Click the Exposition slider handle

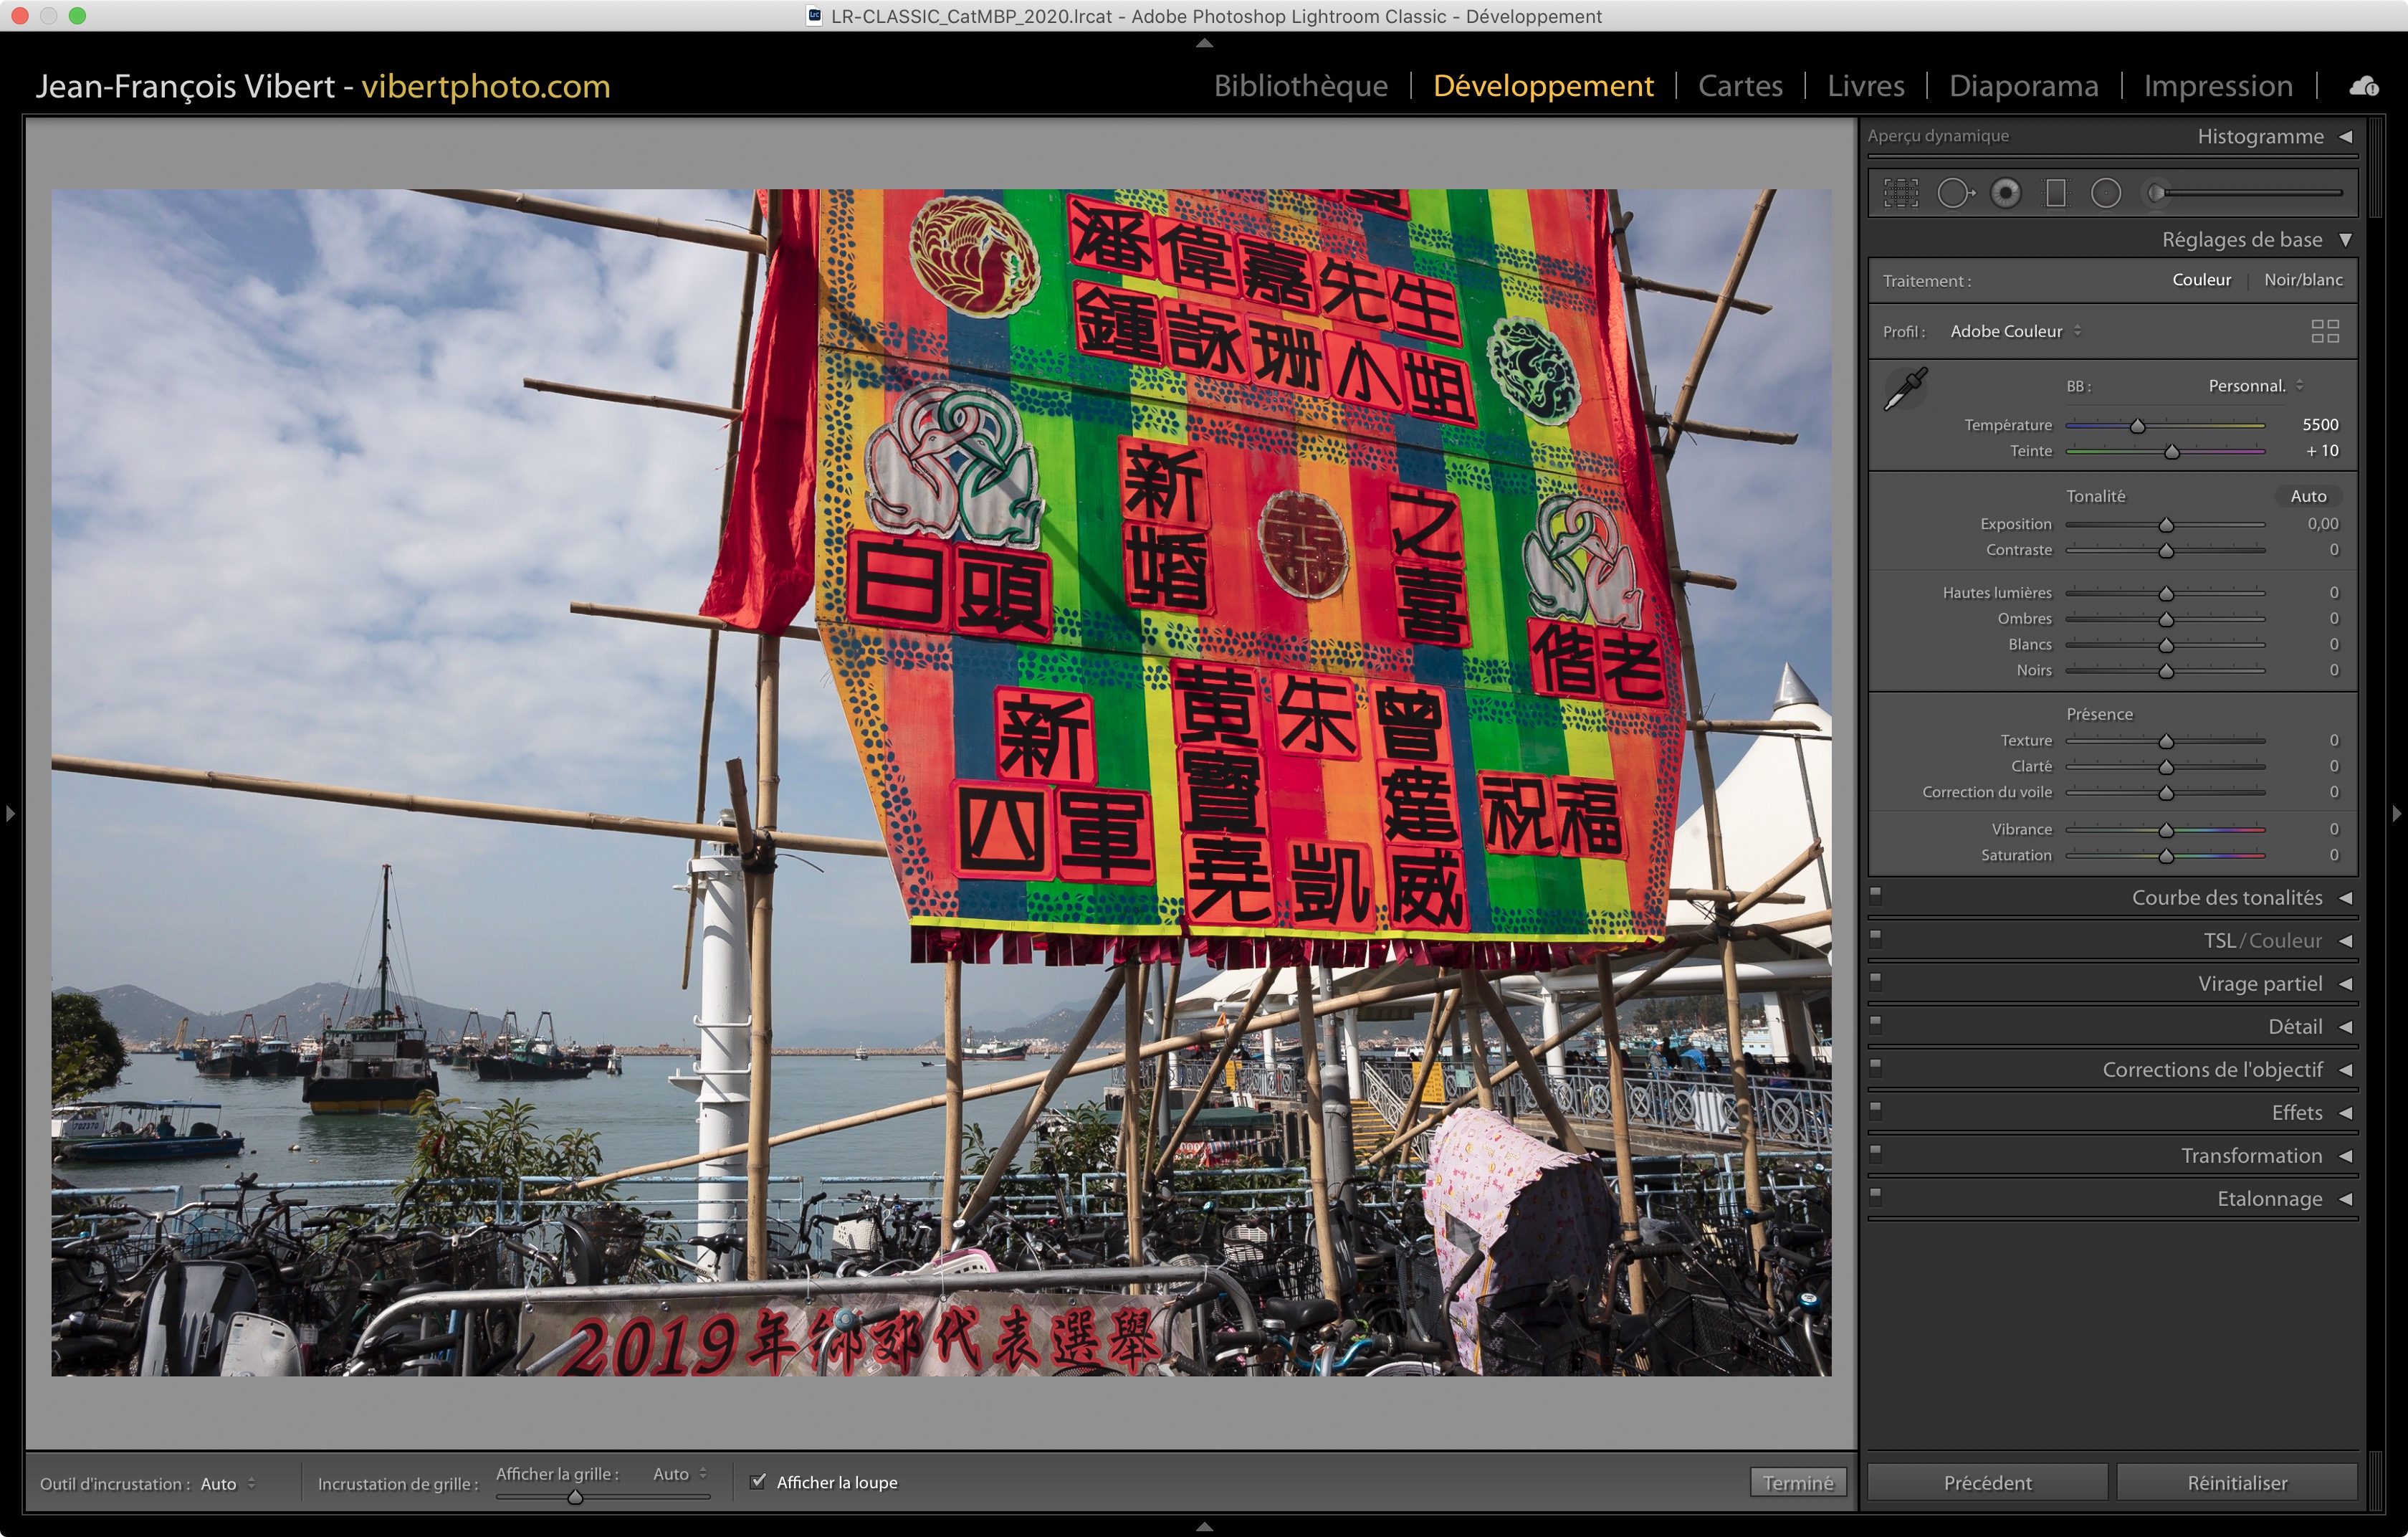pos(2166,525)
